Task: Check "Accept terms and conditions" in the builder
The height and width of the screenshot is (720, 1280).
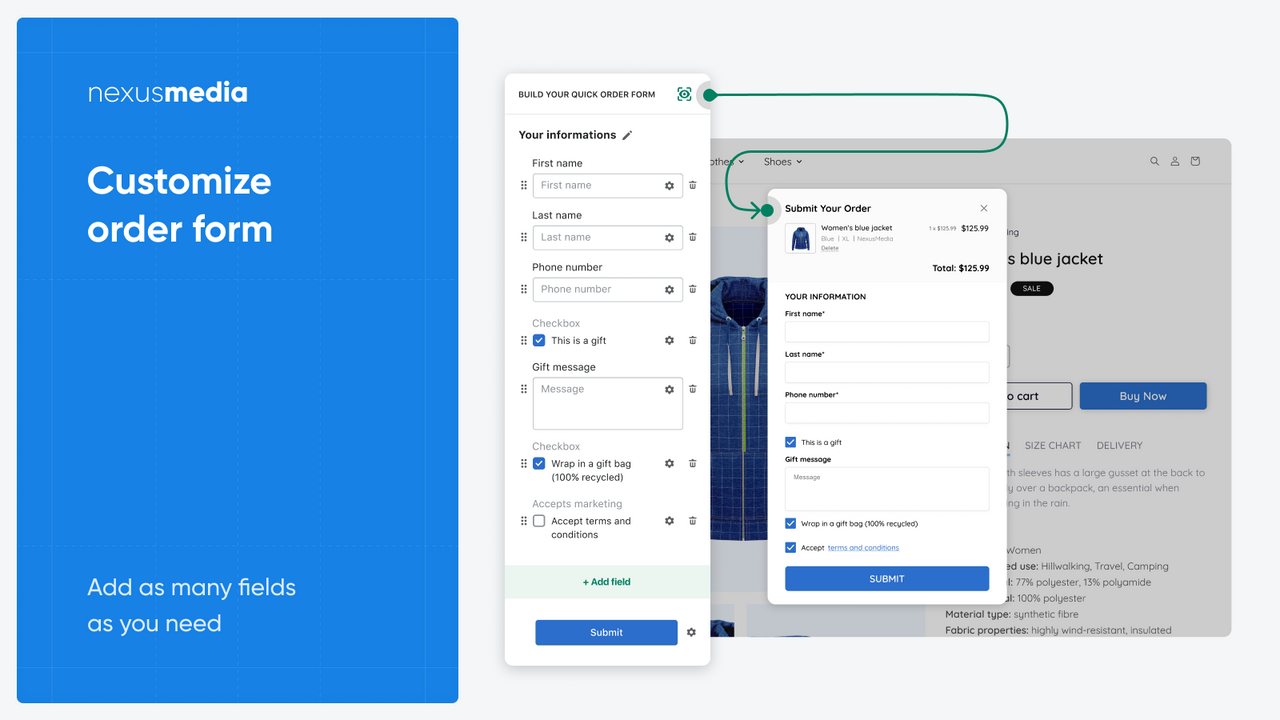Action: tap(539, 520)
